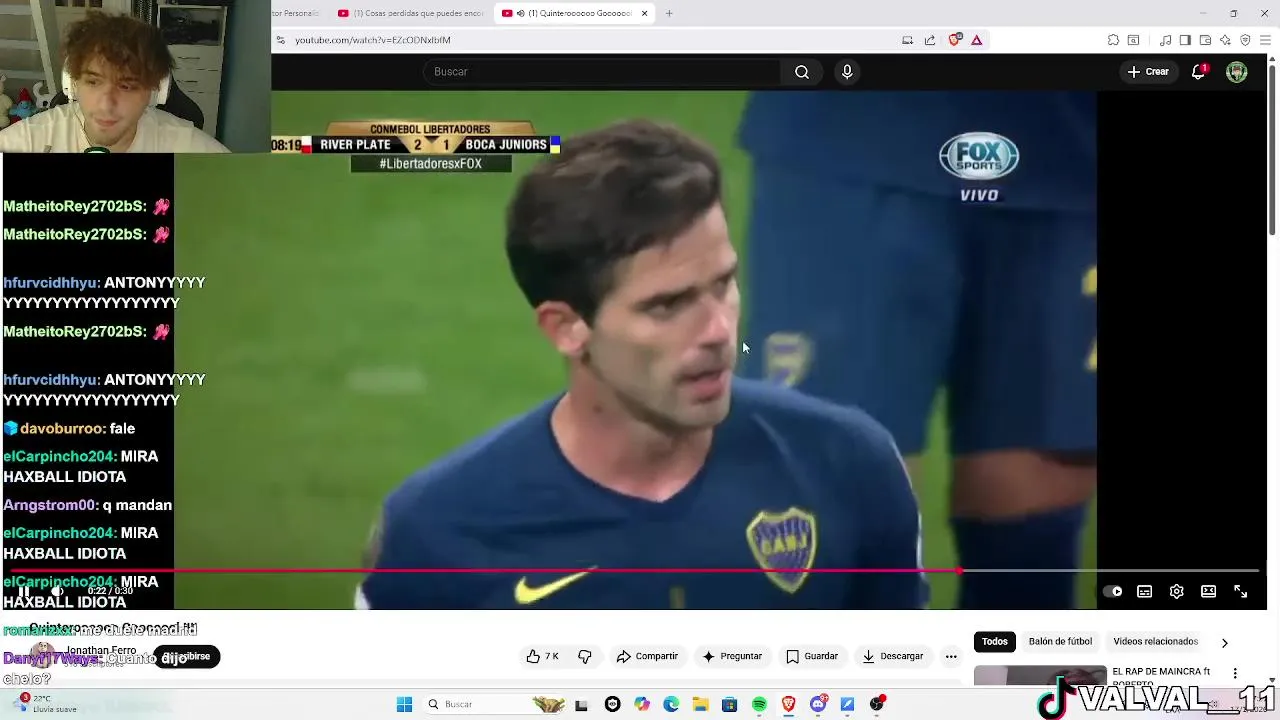Toggle the autoplay switch in the player
Image resolution: width=1280 pixels, height=720 pixels.
click(1112, 592)
